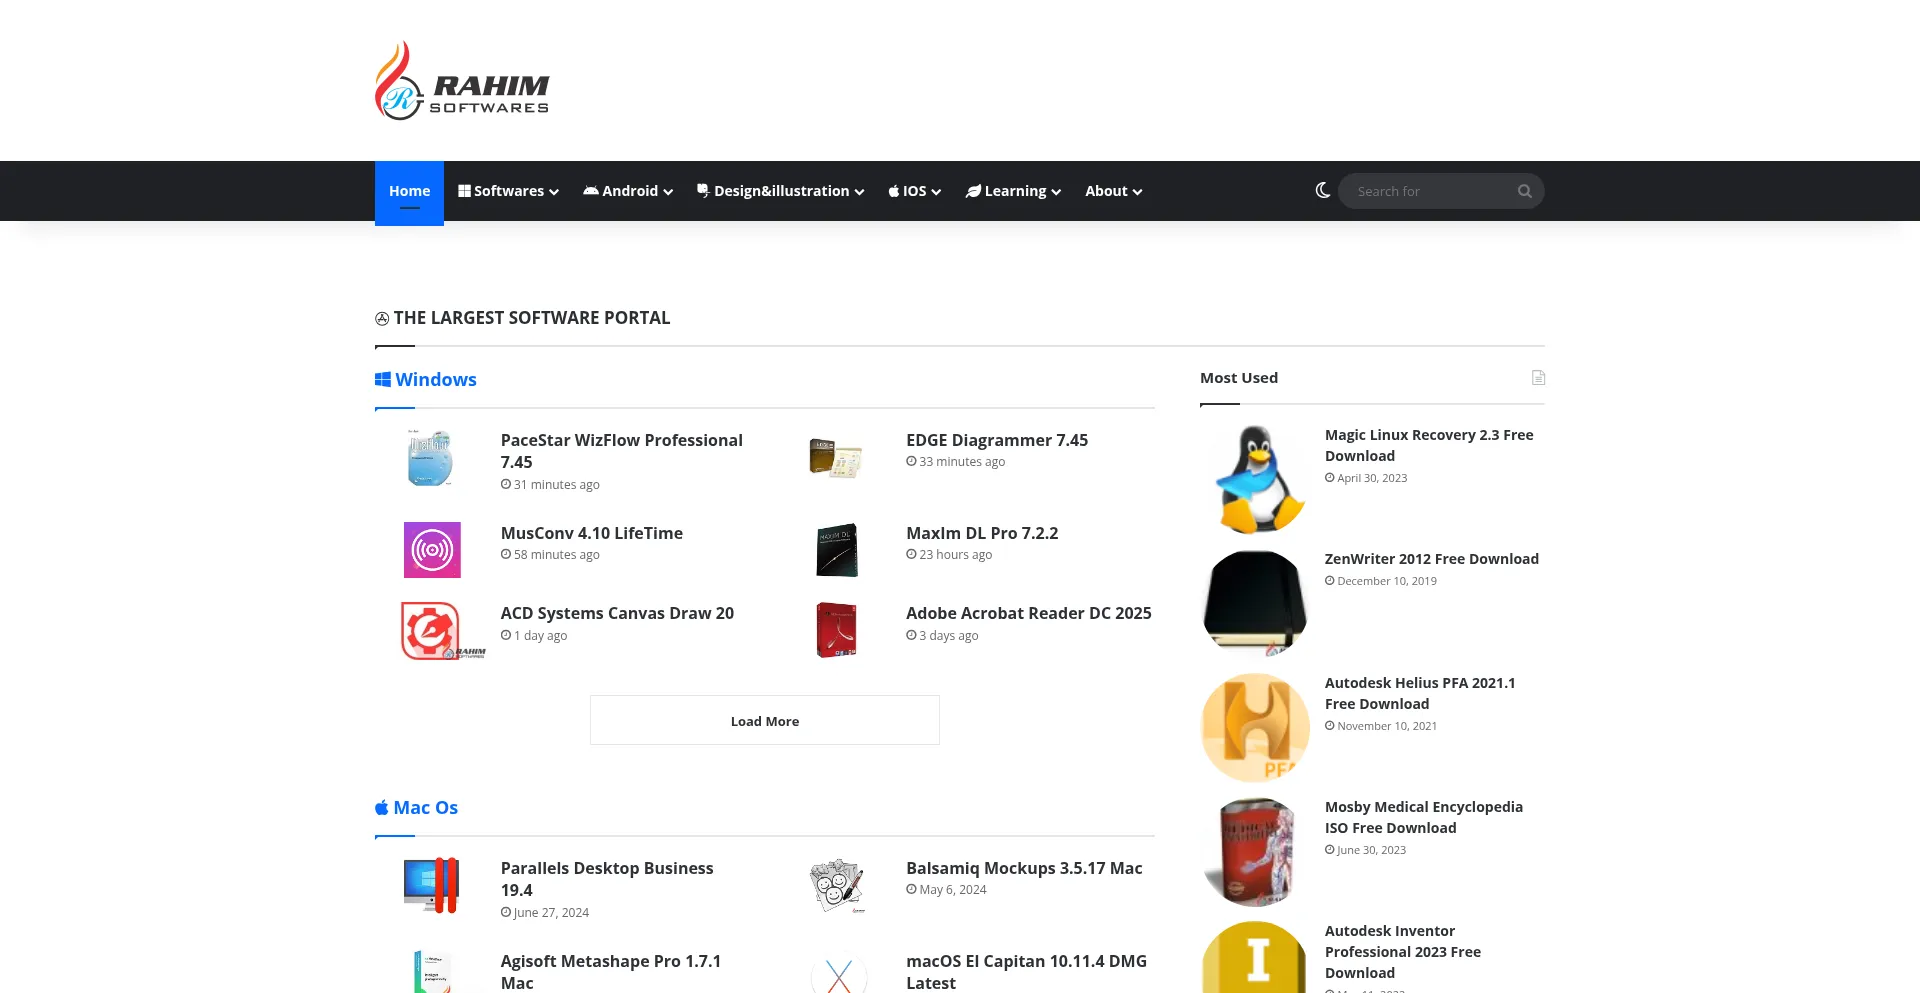Expand the Learning dropdown menu
The width and height of the screenshot is (1920, 993).
pos(1013,191)
